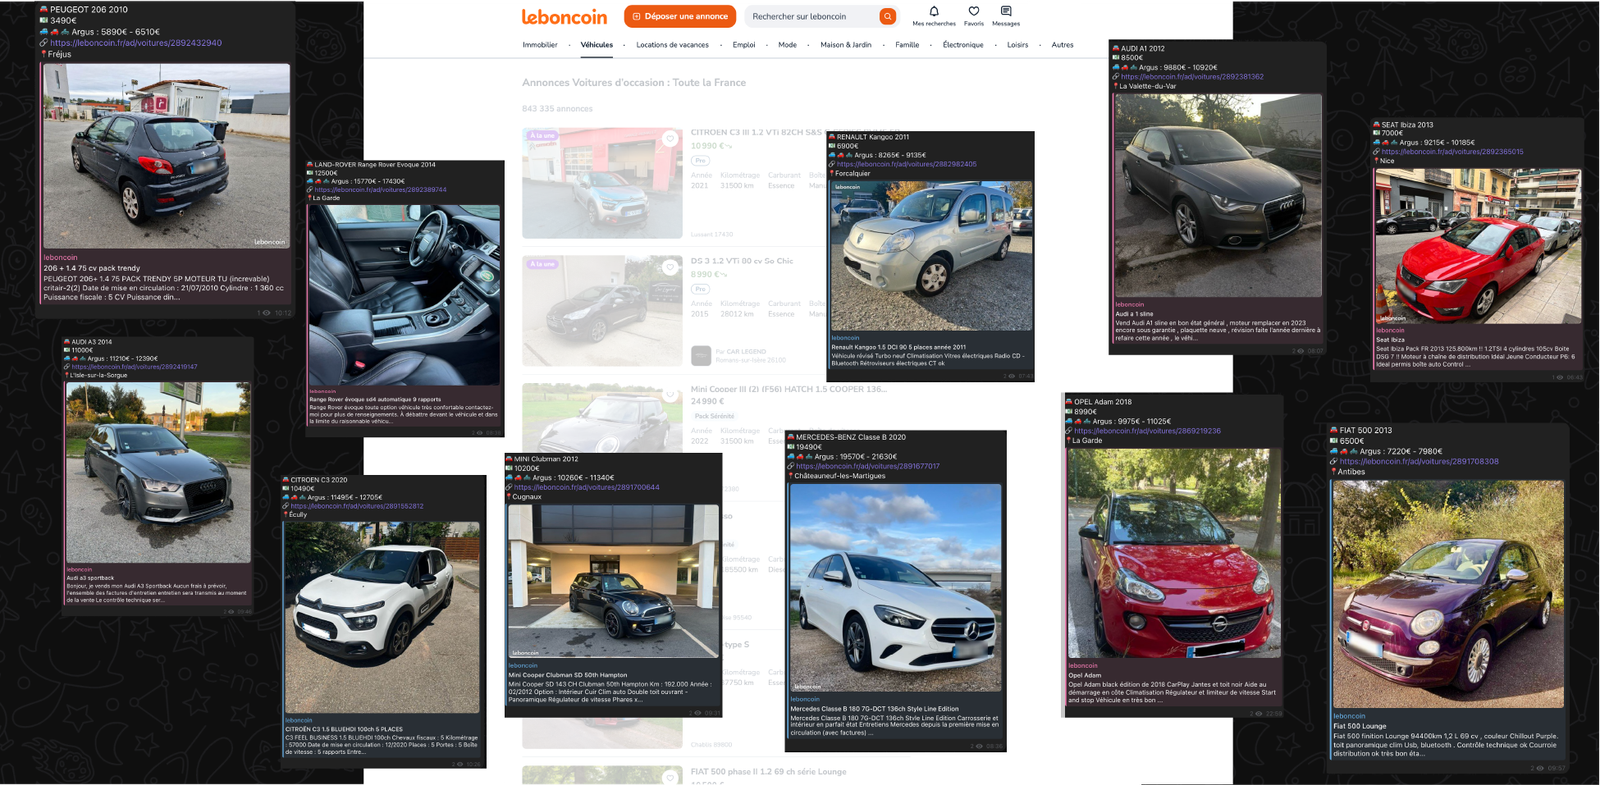Click the 10 990 € price on Citroen listing

pyautogui.click(x=708, y=146)
